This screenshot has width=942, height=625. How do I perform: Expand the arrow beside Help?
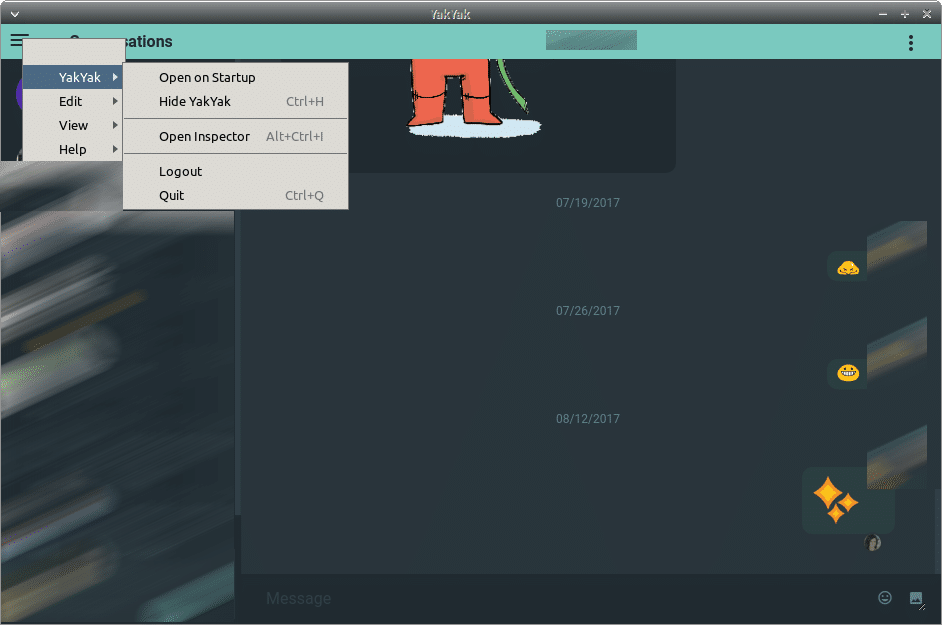(115, 149)
